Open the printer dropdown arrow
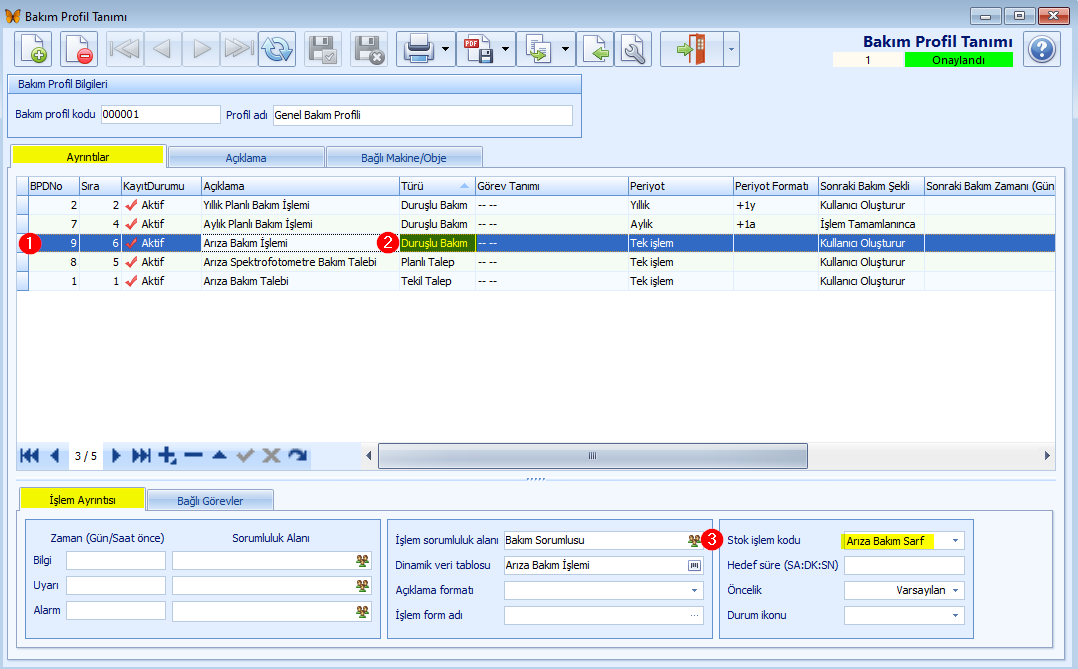The height and width of the screenshot is (669, 1078). [446, 50]
